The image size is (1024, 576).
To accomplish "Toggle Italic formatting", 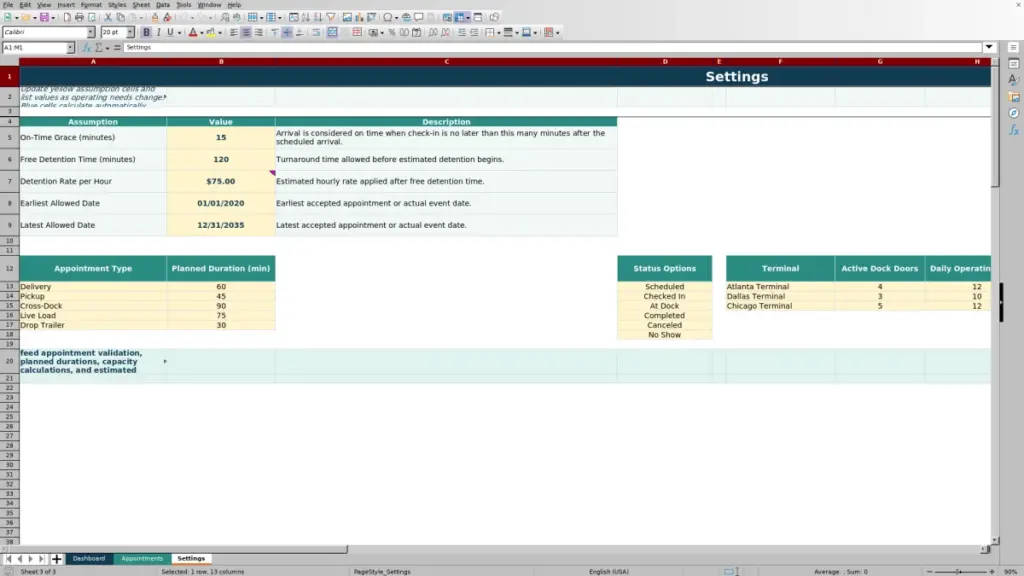I will (x=159, y=32).
